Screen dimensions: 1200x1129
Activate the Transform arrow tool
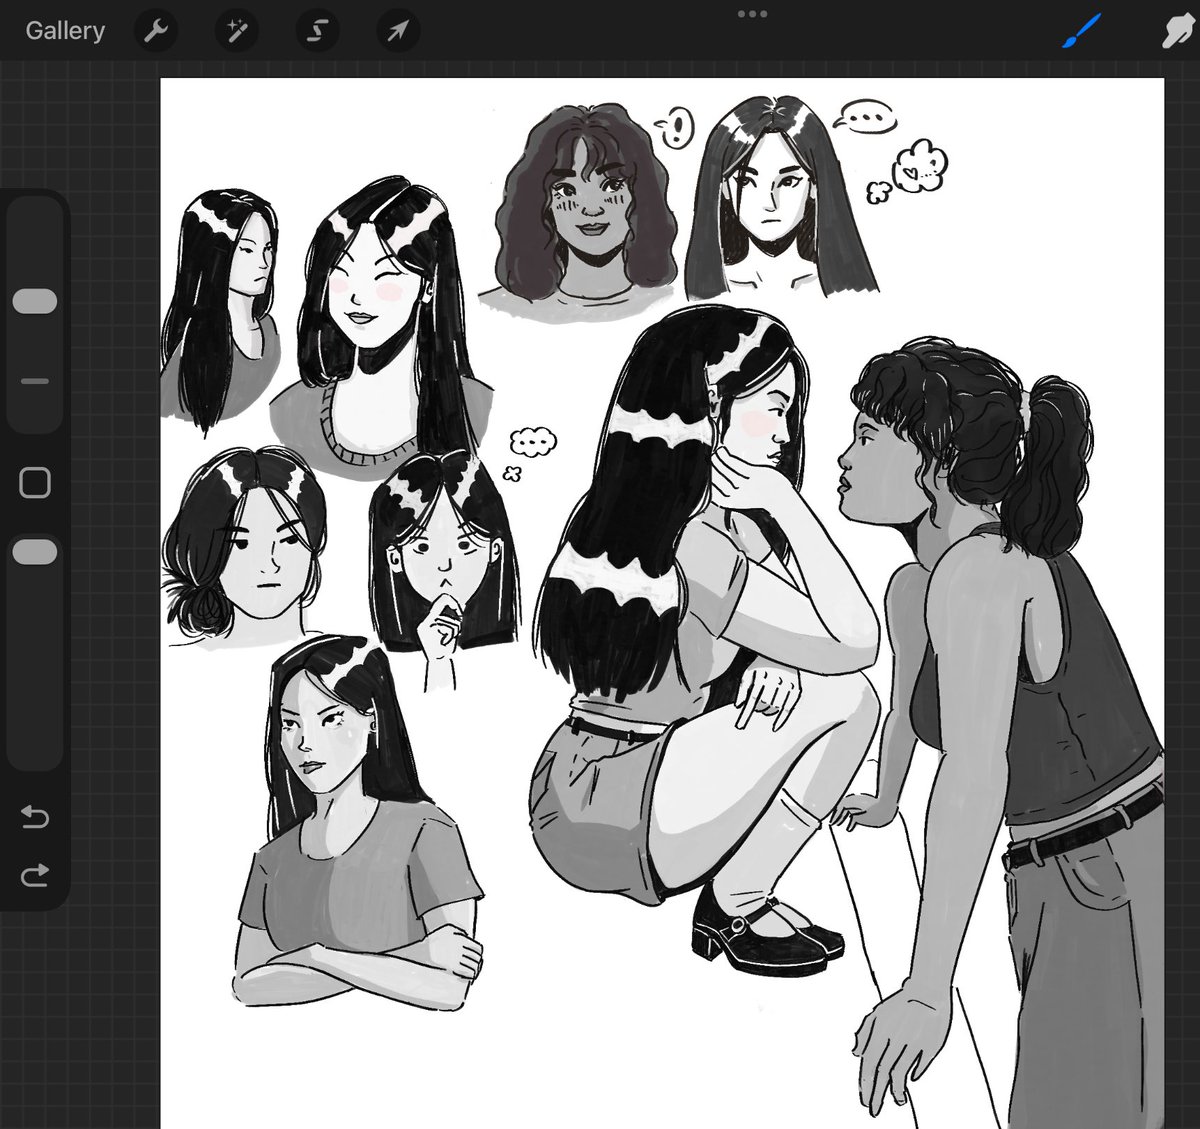[x=398, y=31]
